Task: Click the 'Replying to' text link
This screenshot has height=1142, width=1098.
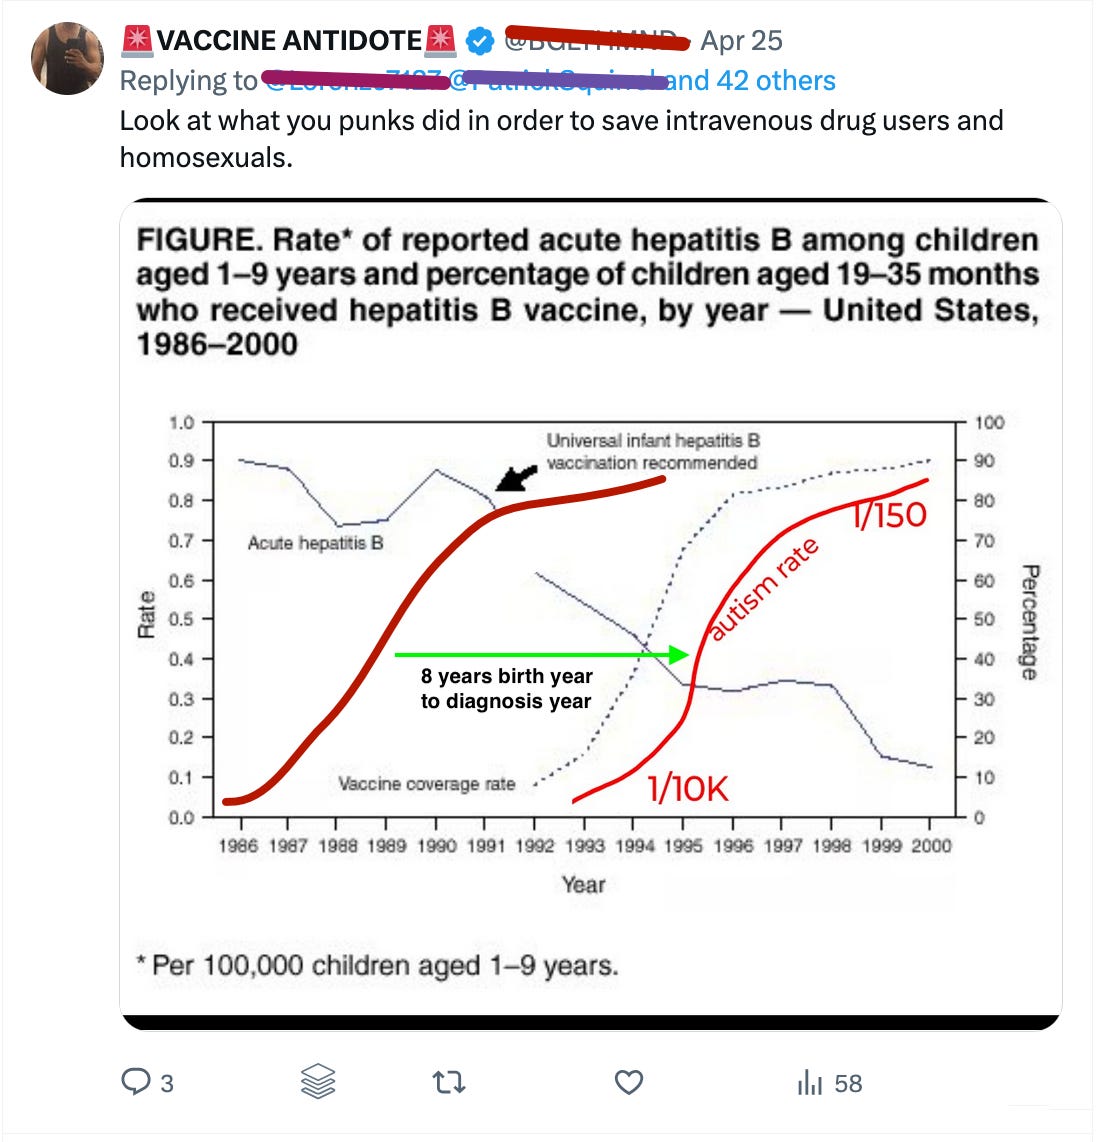Action: (x=186, y=80)
